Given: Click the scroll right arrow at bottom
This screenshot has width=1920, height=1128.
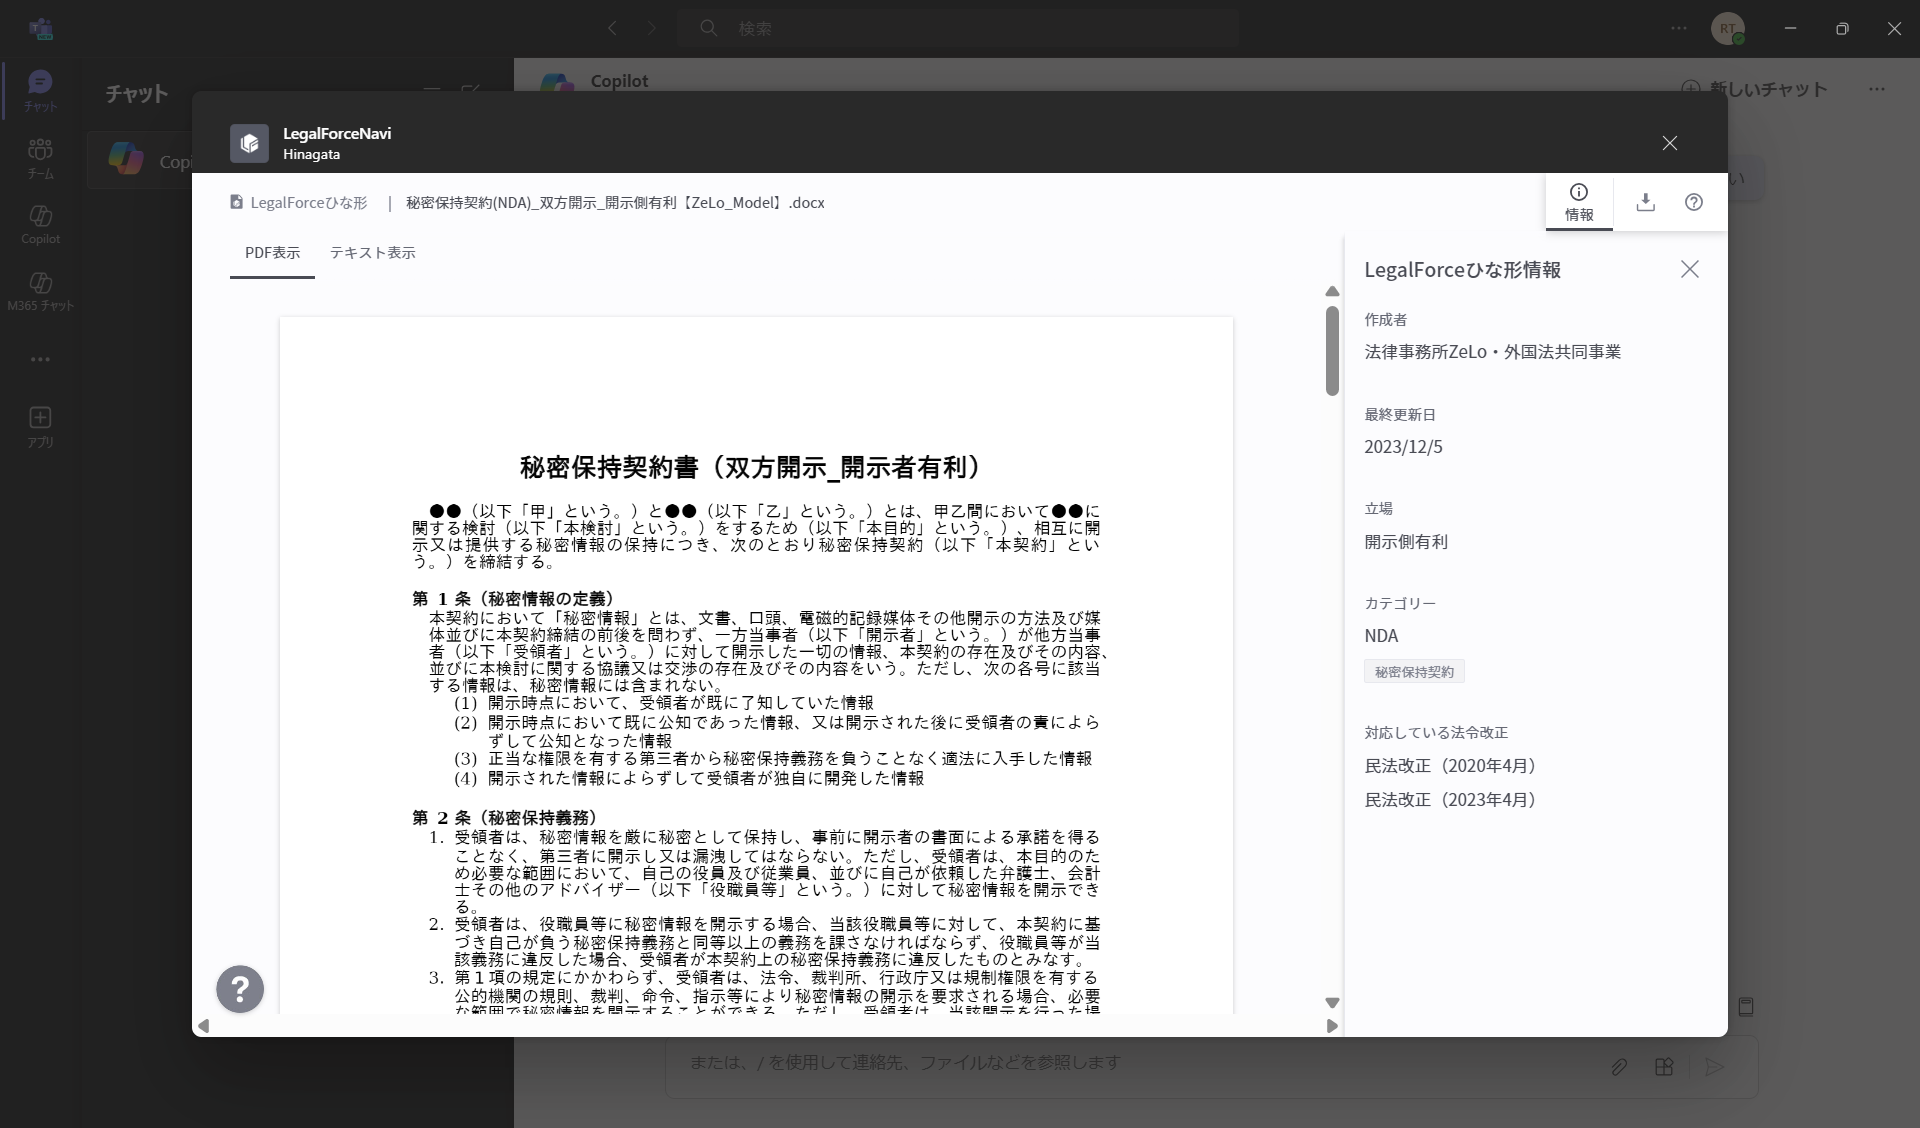Looking at the screenshot, I should point(1332,1026).
